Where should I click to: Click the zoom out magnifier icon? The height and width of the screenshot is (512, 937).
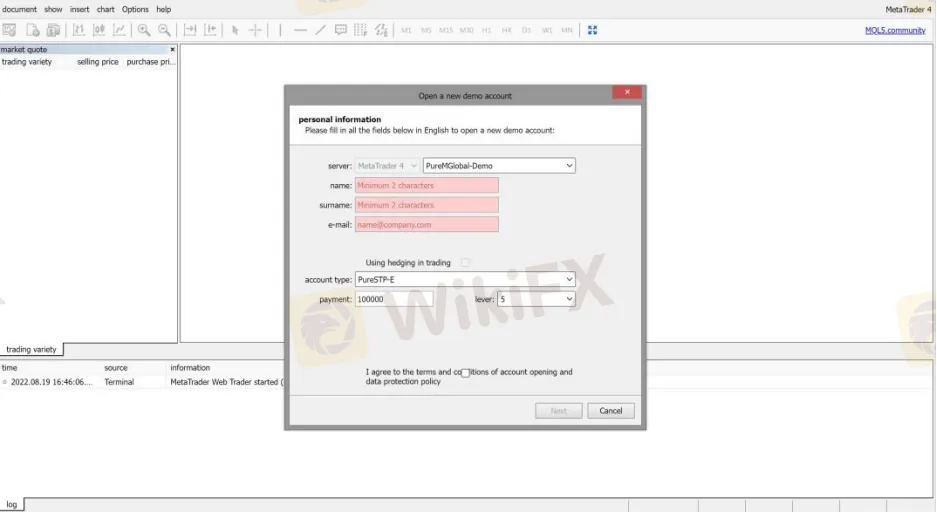164,30
